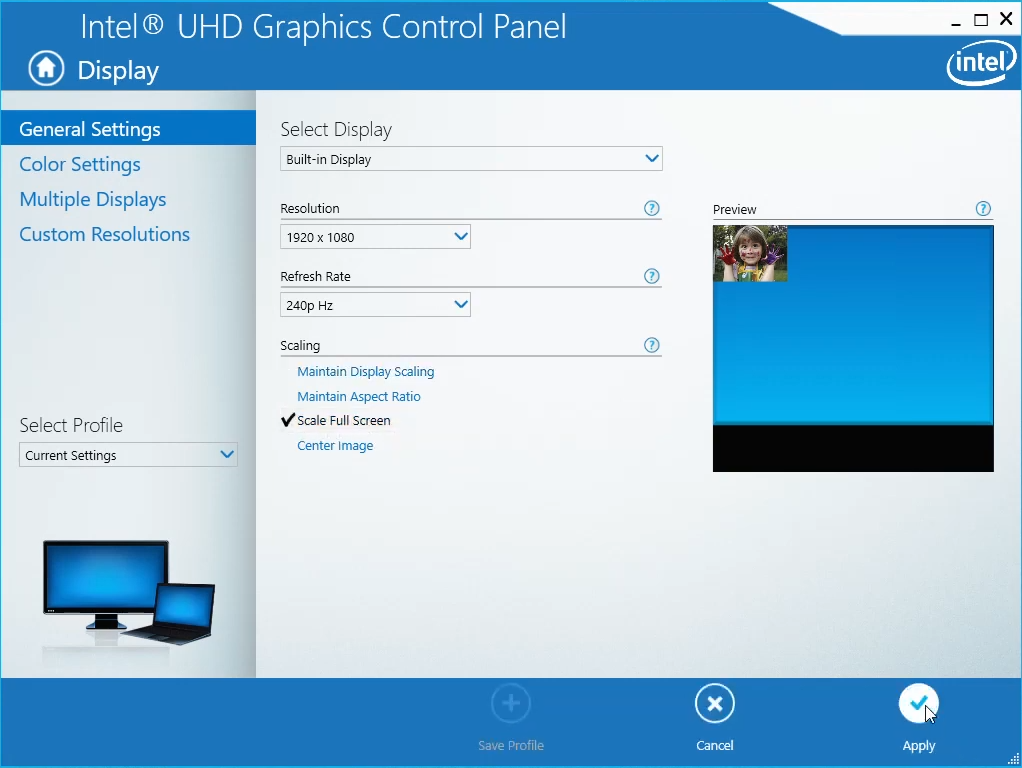The height and width of the screenshot is (768, 1022).
Task: Expand the Select Profile dropdown
Action: [128, 454]
